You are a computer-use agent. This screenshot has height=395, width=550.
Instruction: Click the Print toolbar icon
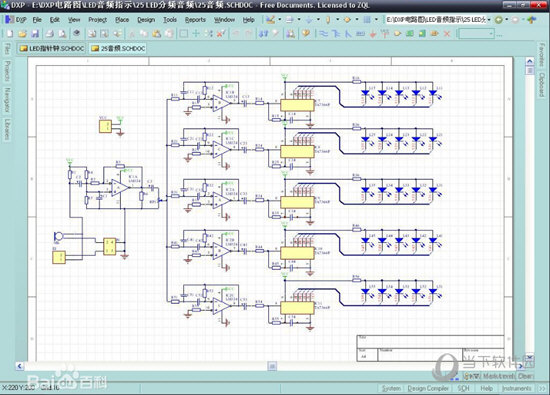click(49, 34)
